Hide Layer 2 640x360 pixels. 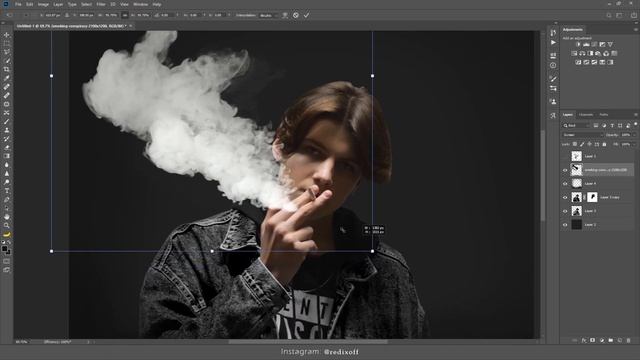(565, 225)
